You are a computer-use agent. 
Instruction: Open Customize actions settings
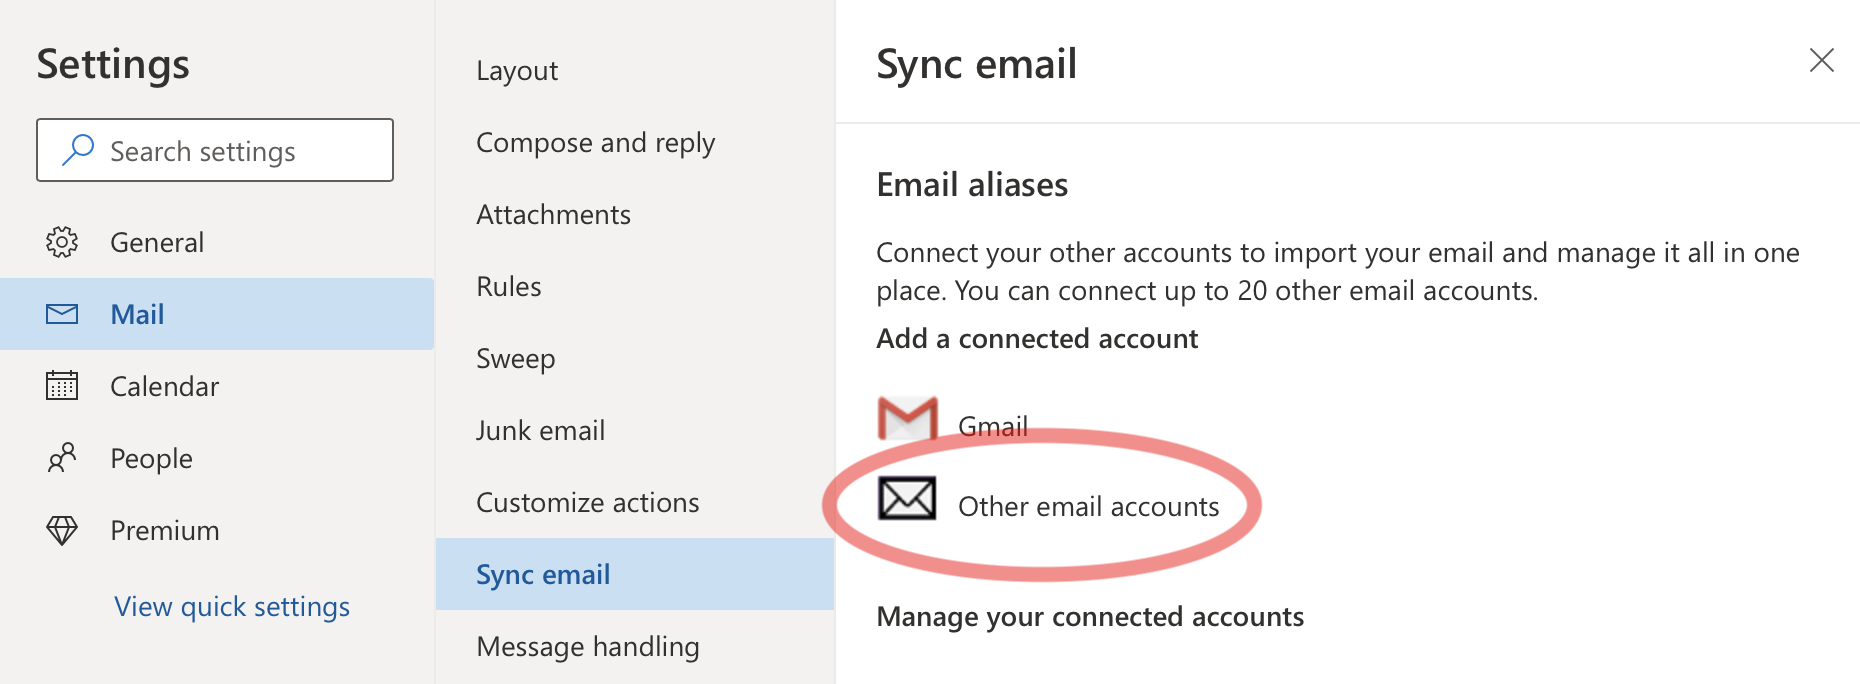587,503
